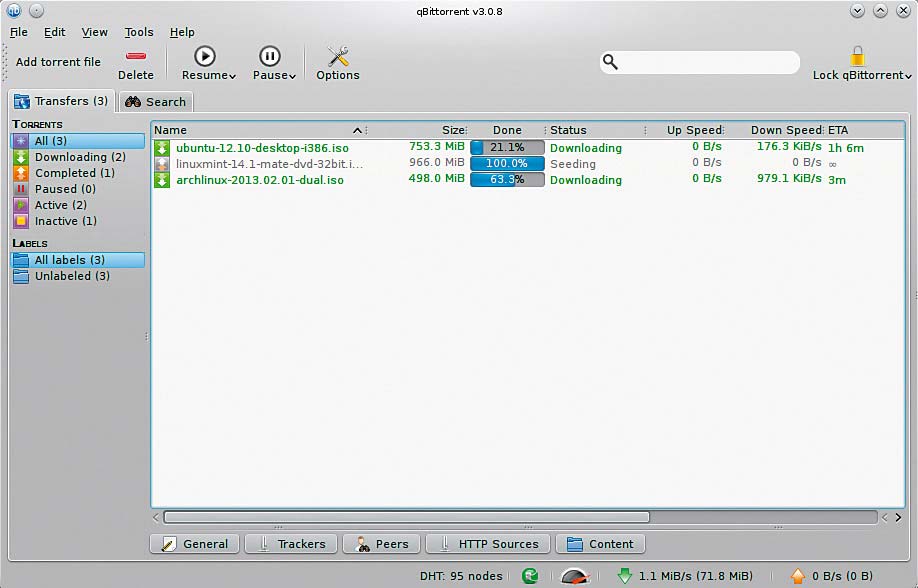Click the Pause icon in toolbar
The height and width of the screenshot is (588, 918).
click(x=269, y=56)
